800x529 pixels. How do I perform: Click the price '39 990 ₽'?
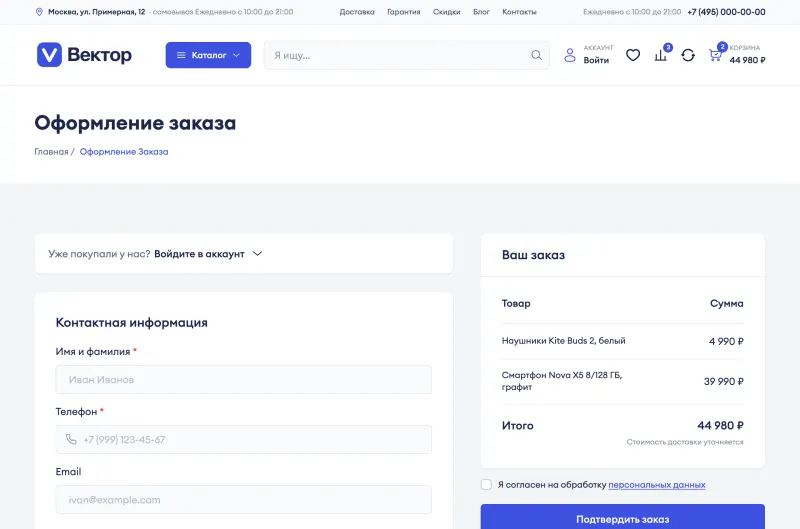pyautogui.click(x=723, y=382)
